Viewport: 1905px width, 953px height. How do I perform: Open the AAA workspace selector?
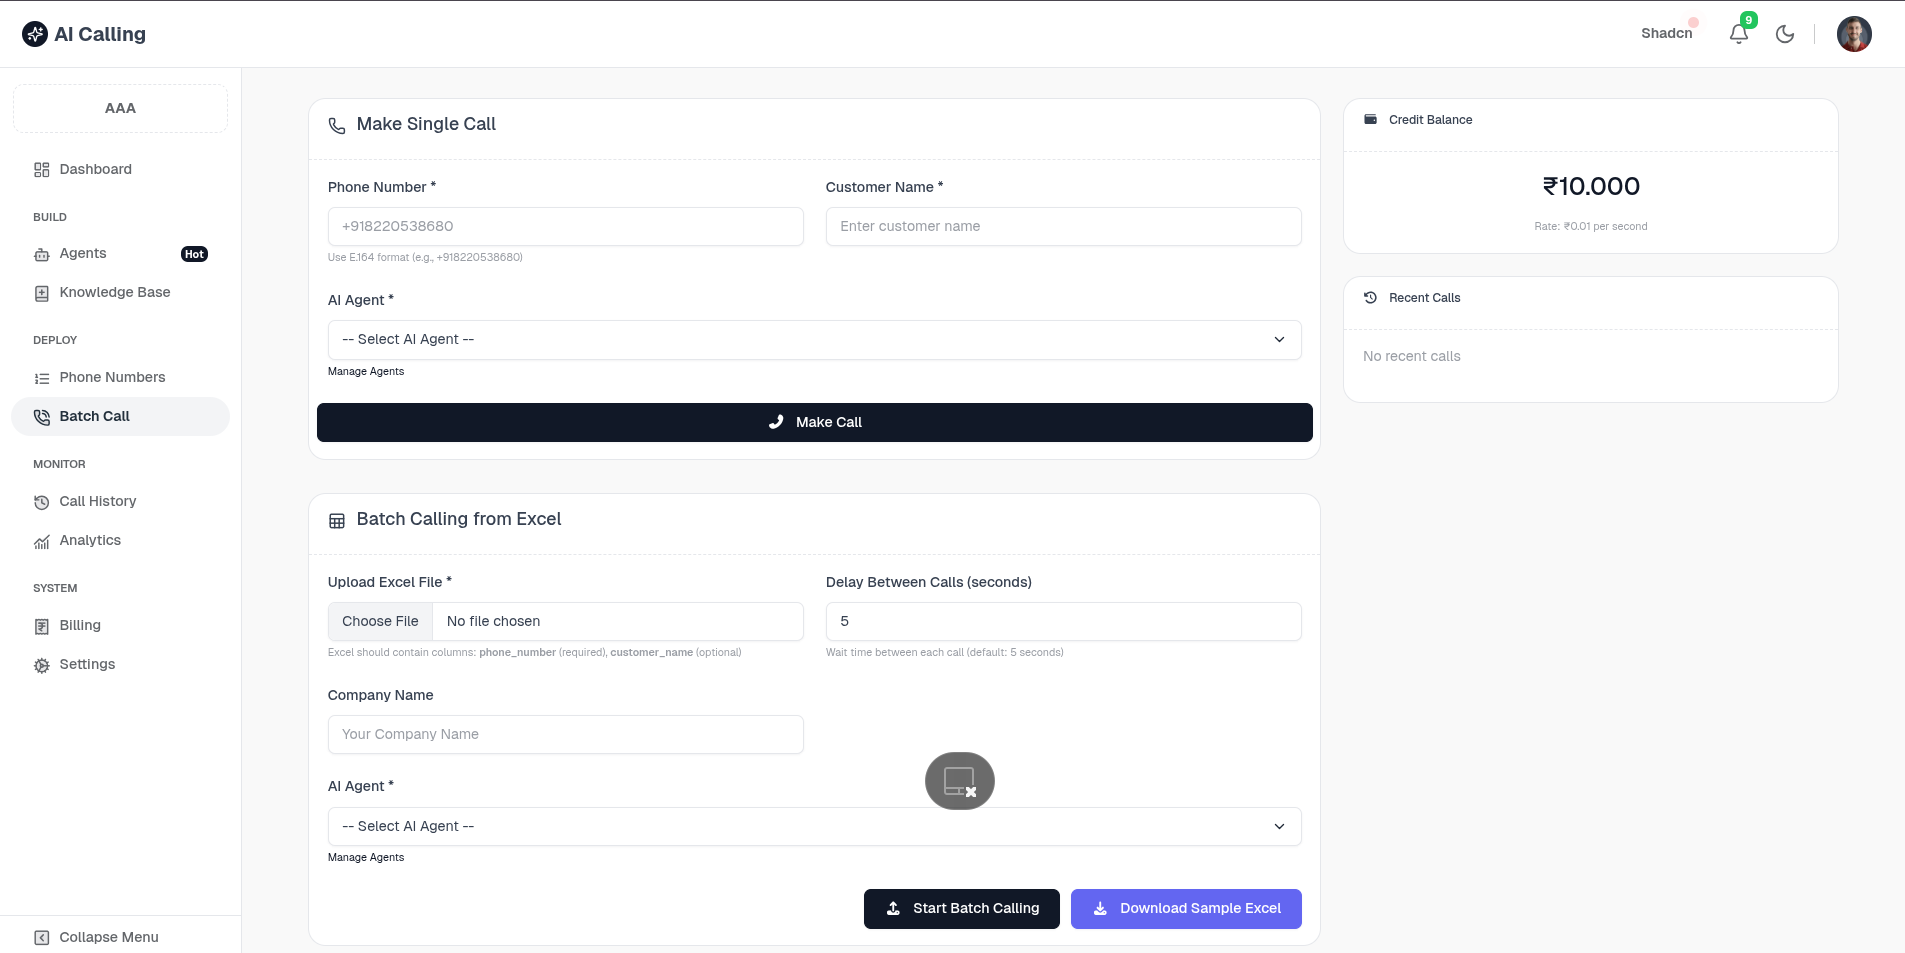pos(120,108)
